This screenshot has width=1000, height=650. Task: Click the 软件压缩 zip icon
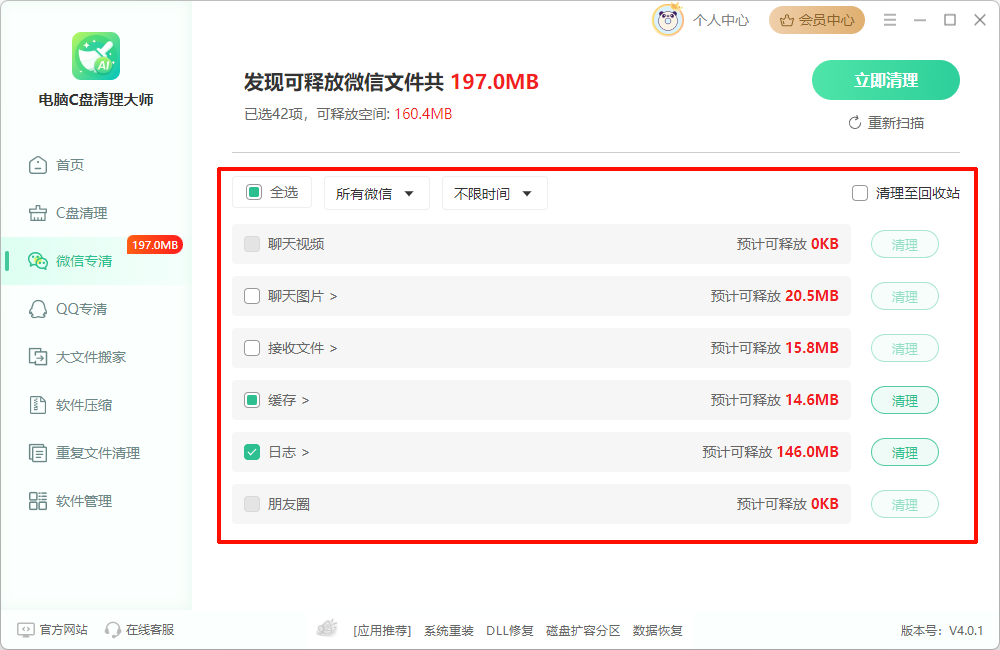point(38,405)
